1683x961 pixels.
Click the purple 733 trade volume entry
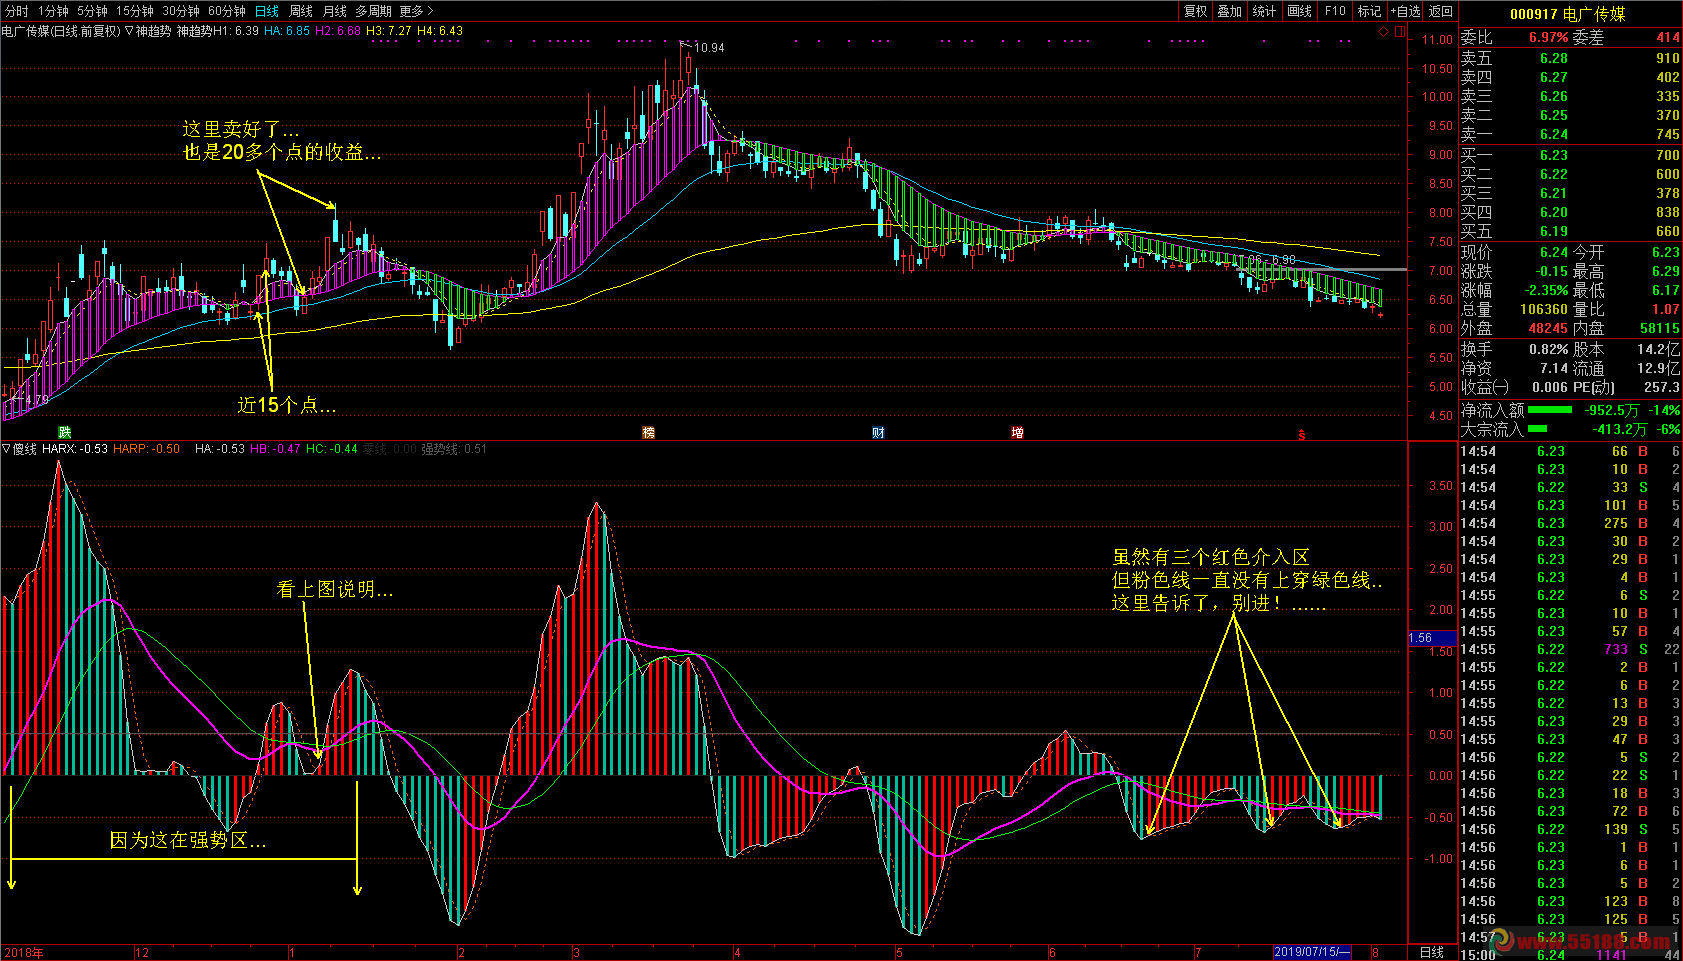[x=1615, y=649]
